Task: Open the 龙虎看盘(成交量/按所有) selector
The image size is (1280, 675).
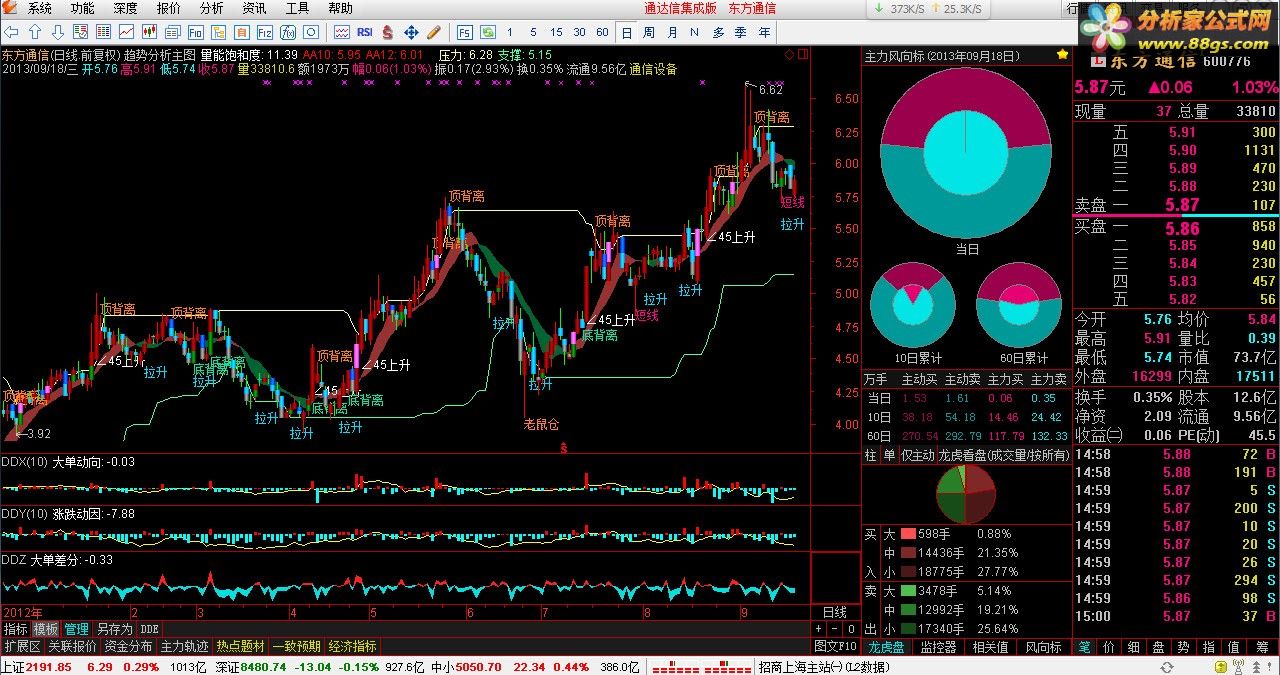Action: (1003, 455)
